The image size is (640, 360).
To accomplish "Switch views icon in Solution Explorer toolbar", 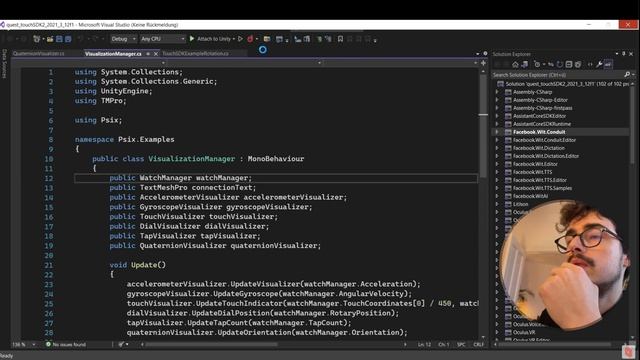I will click(524, 64).
